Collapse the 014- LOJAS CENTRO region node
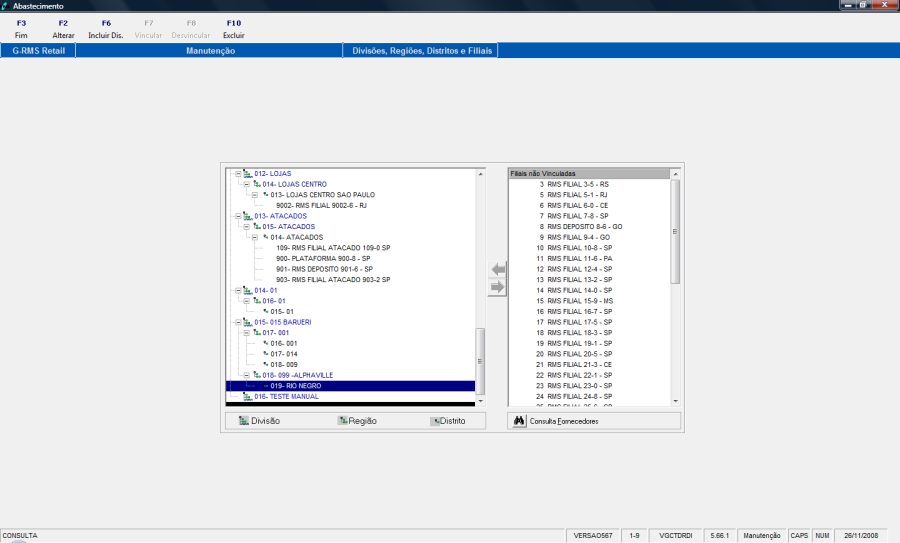 tap(247, 184)
